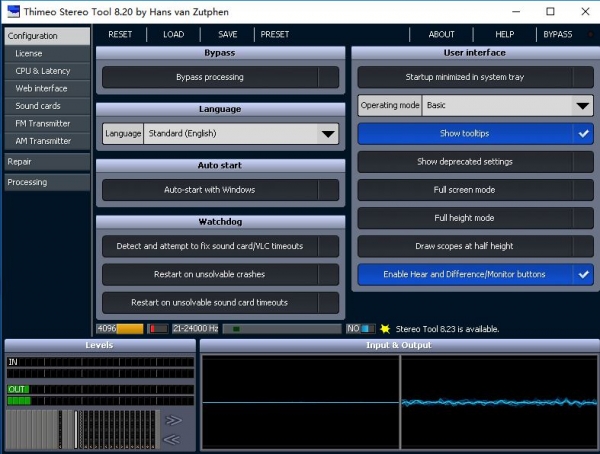Expand the Processing section in sidebar
This screenshot has height=454, width=600.
[x=46, y=182]
